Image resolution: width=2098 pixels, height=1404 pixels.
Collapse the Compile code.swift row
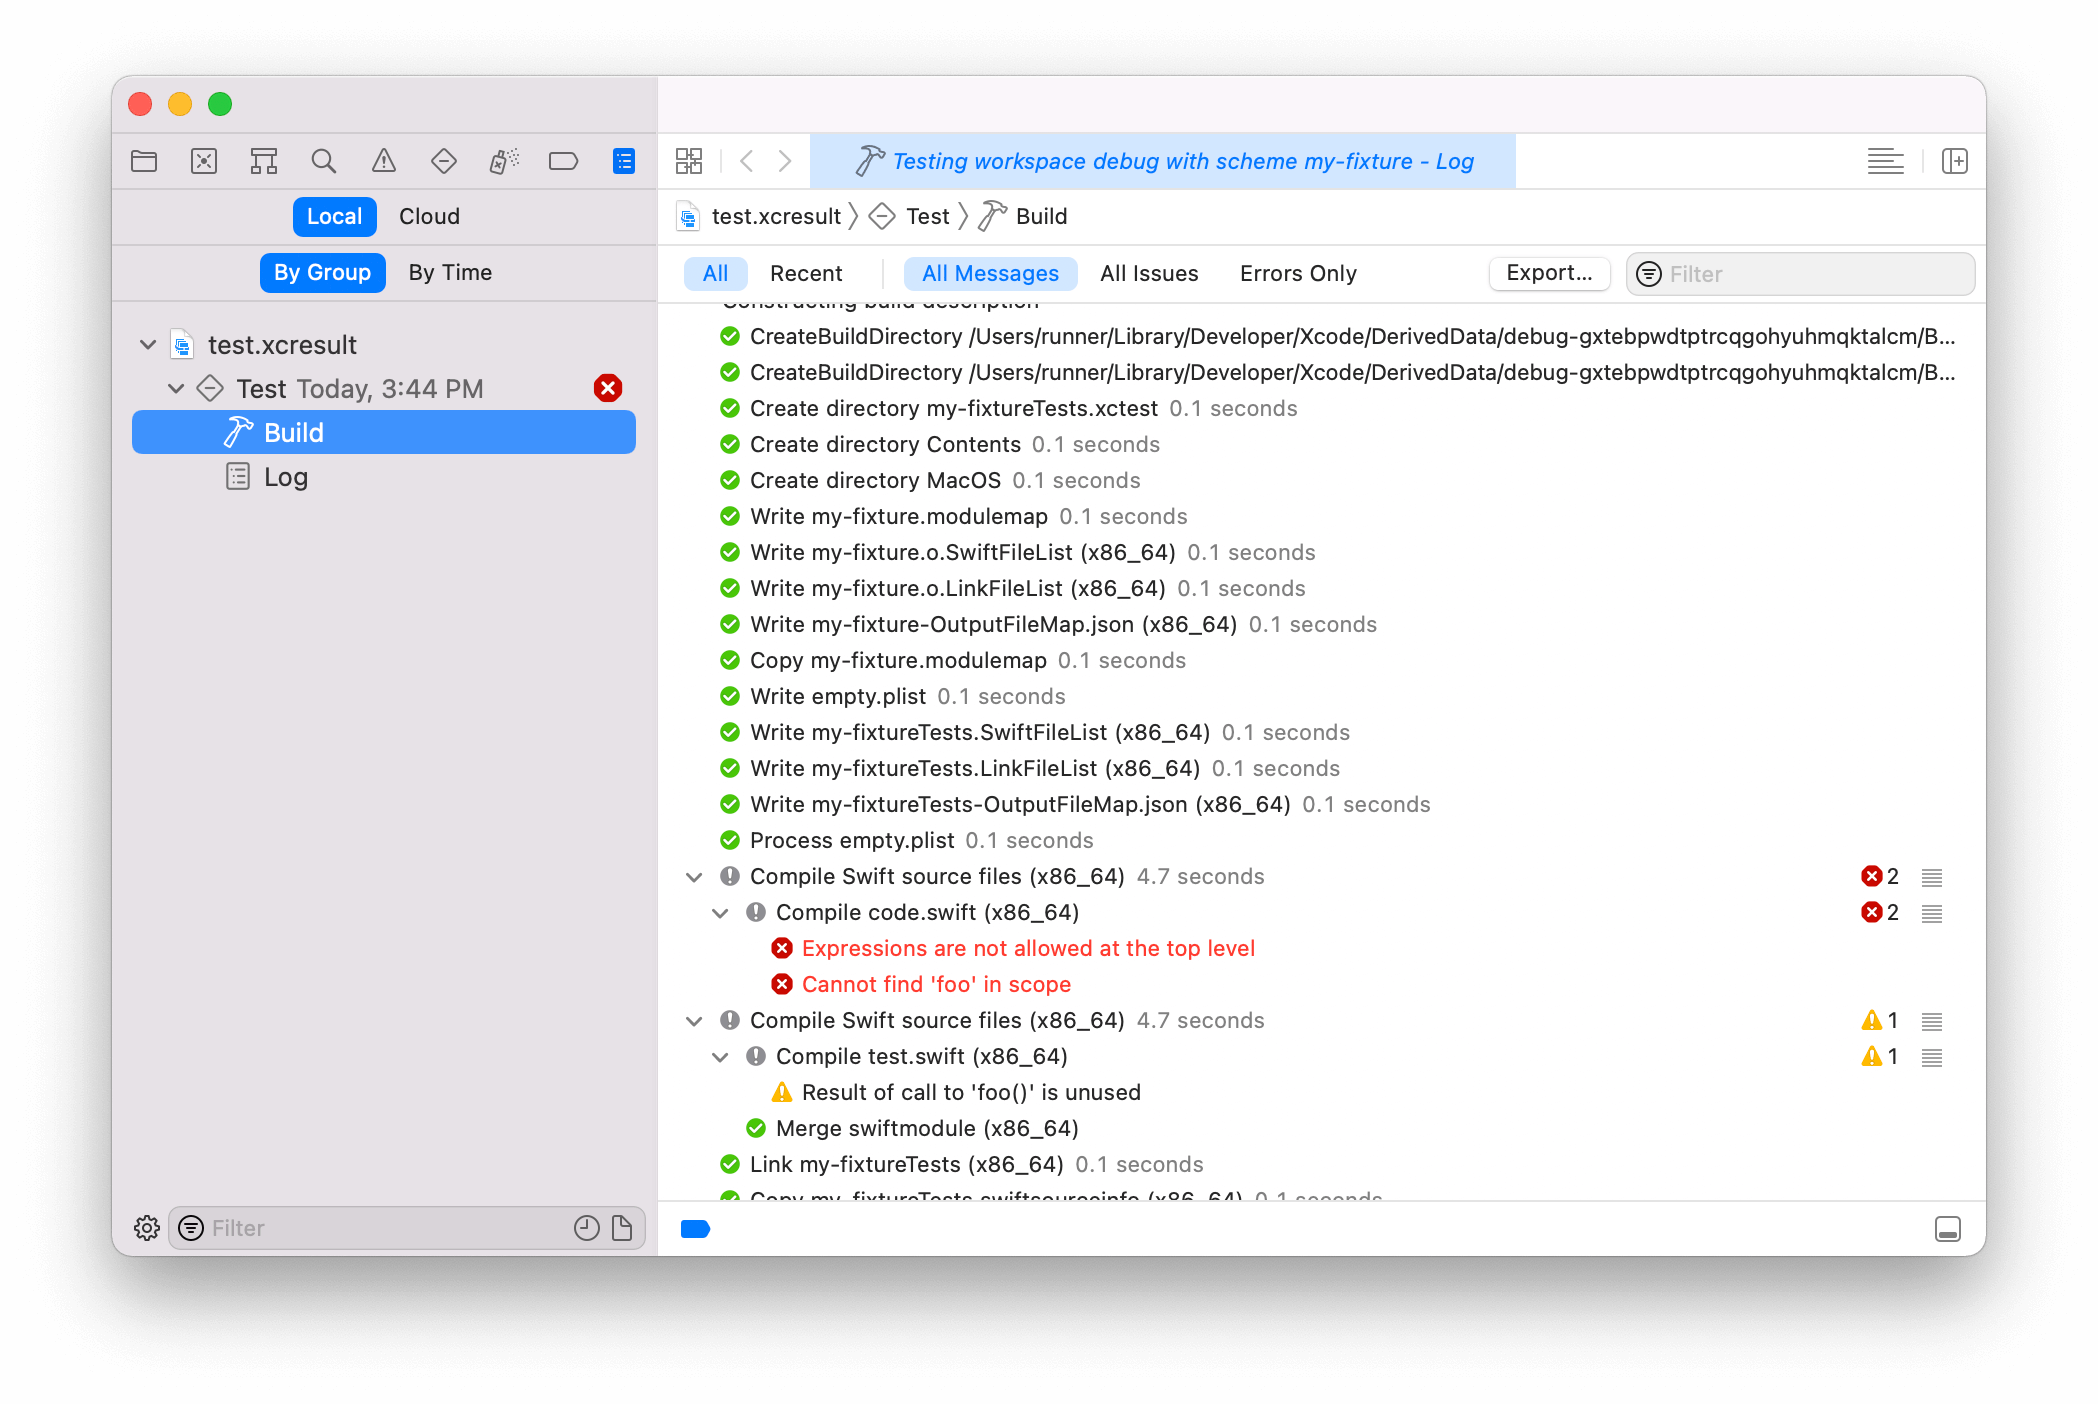click(720, 913)
